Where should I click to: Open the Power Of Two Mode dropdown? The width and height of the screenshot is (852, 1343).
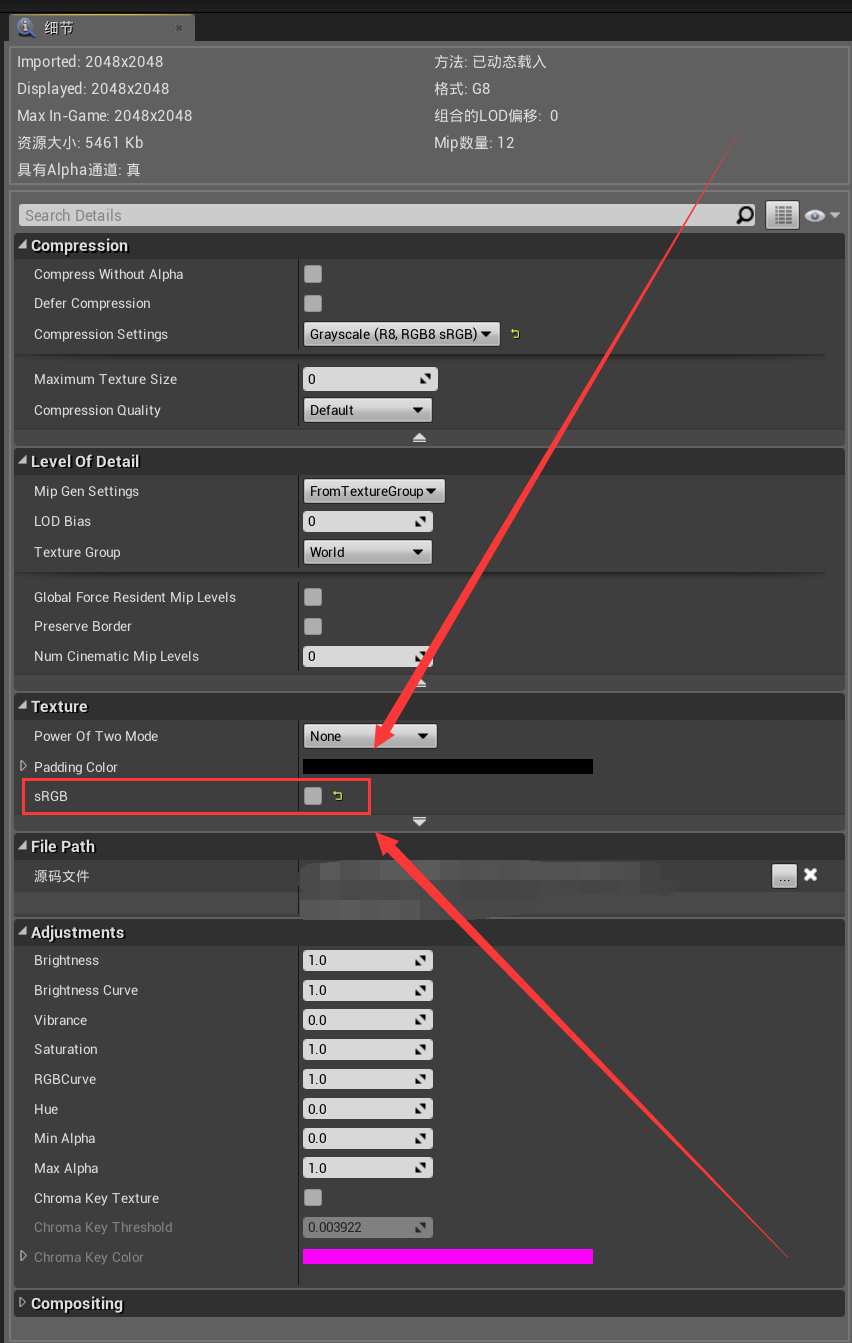pos(370,736)
